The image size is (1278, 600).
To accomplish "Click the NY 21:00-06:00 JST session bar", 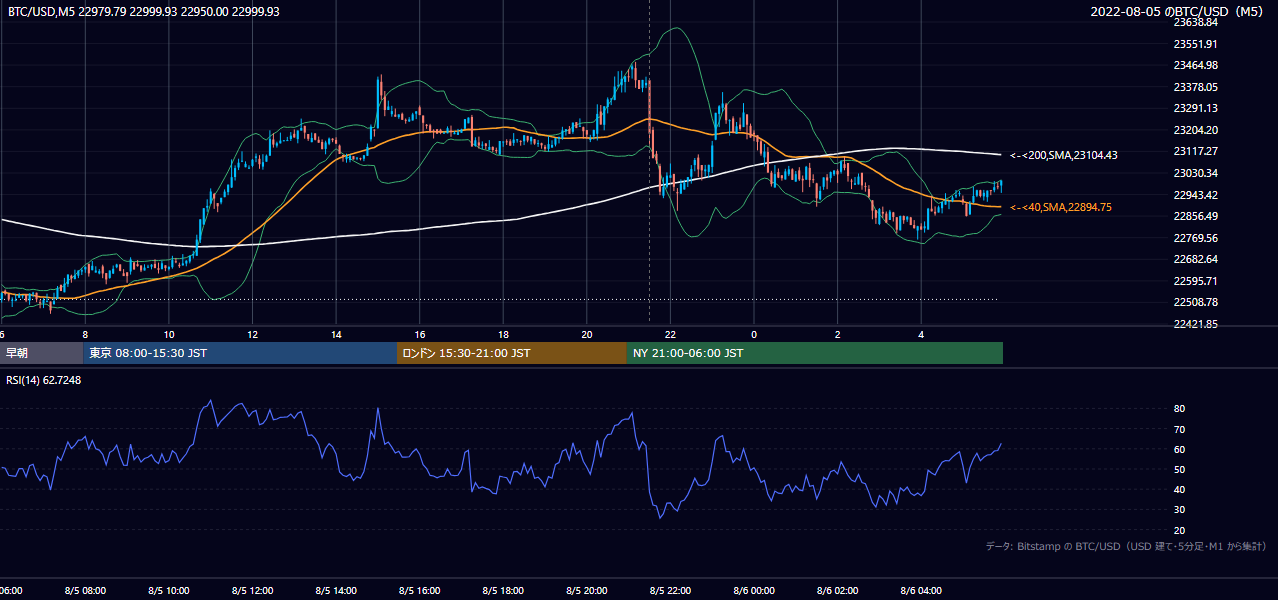I will [815, 353].
